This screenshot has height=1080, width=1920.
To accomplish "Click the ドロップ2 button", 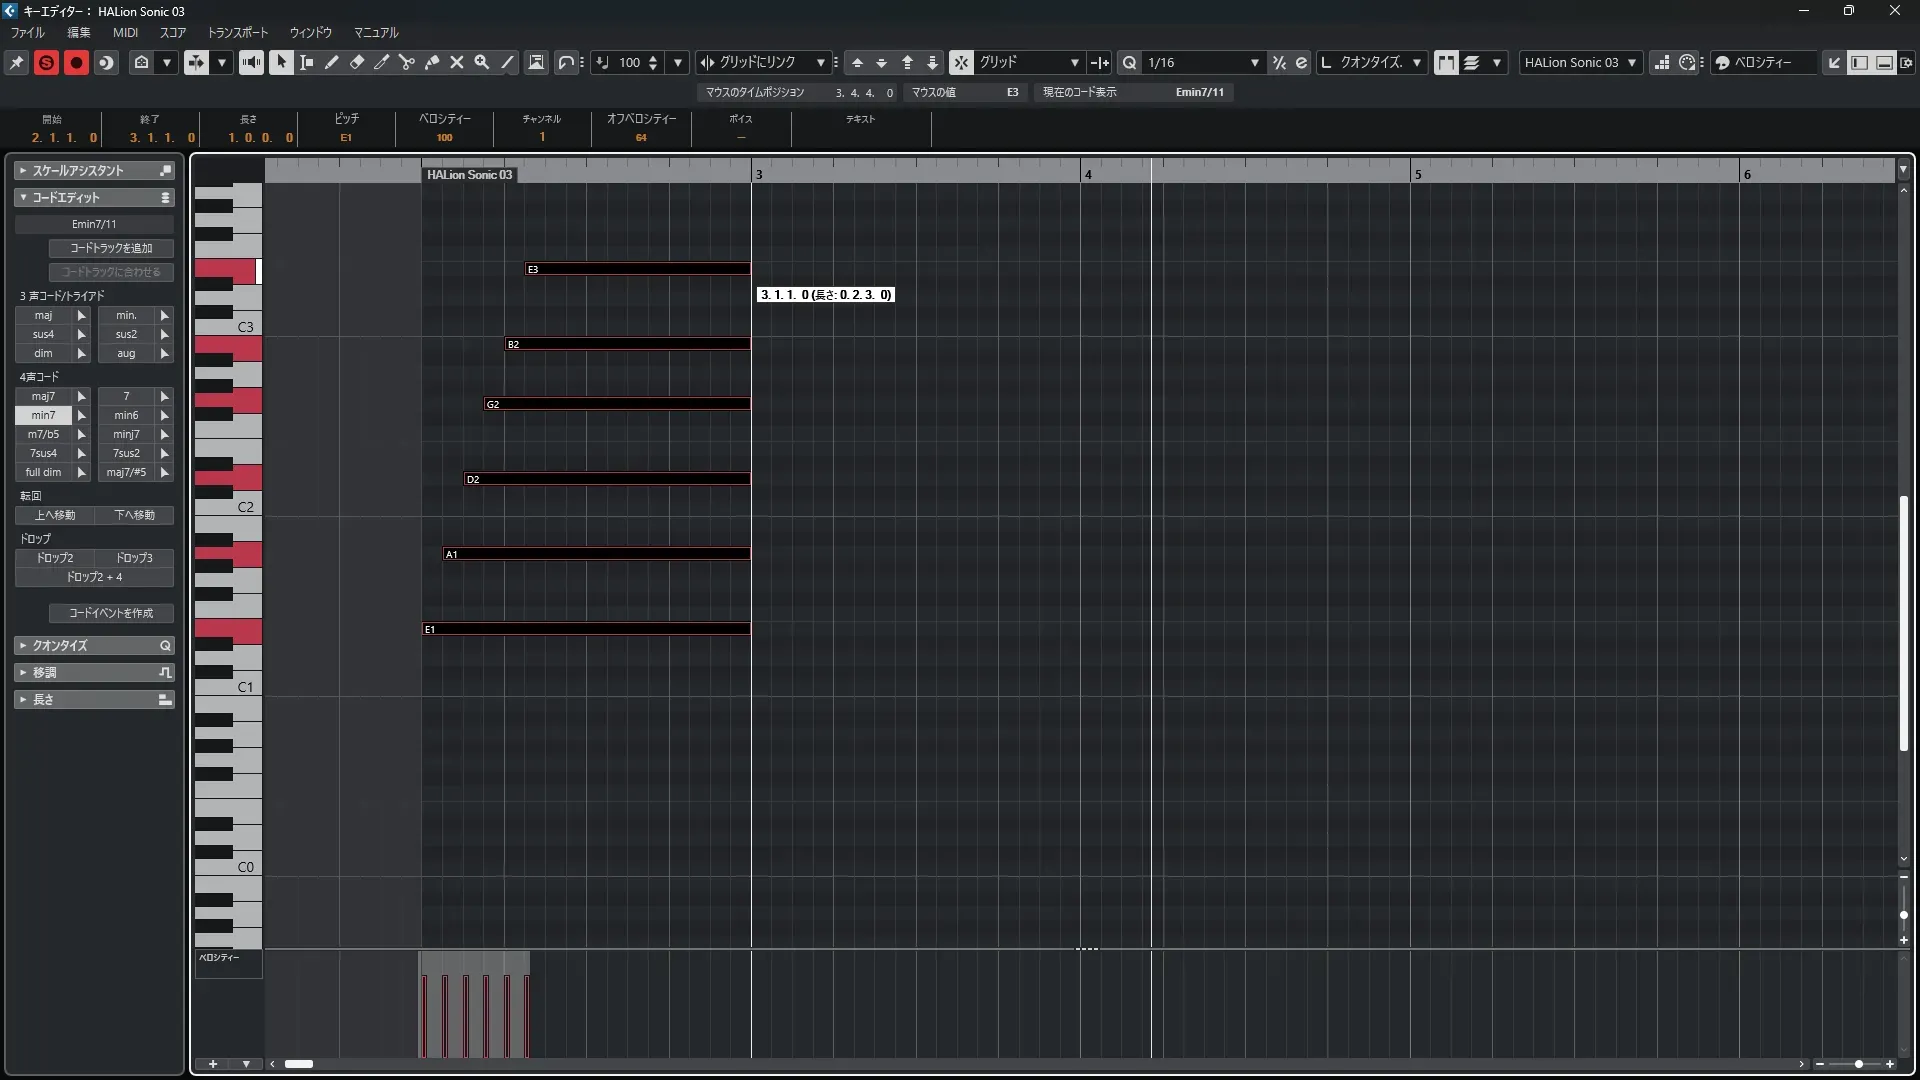I will [55, 558].
